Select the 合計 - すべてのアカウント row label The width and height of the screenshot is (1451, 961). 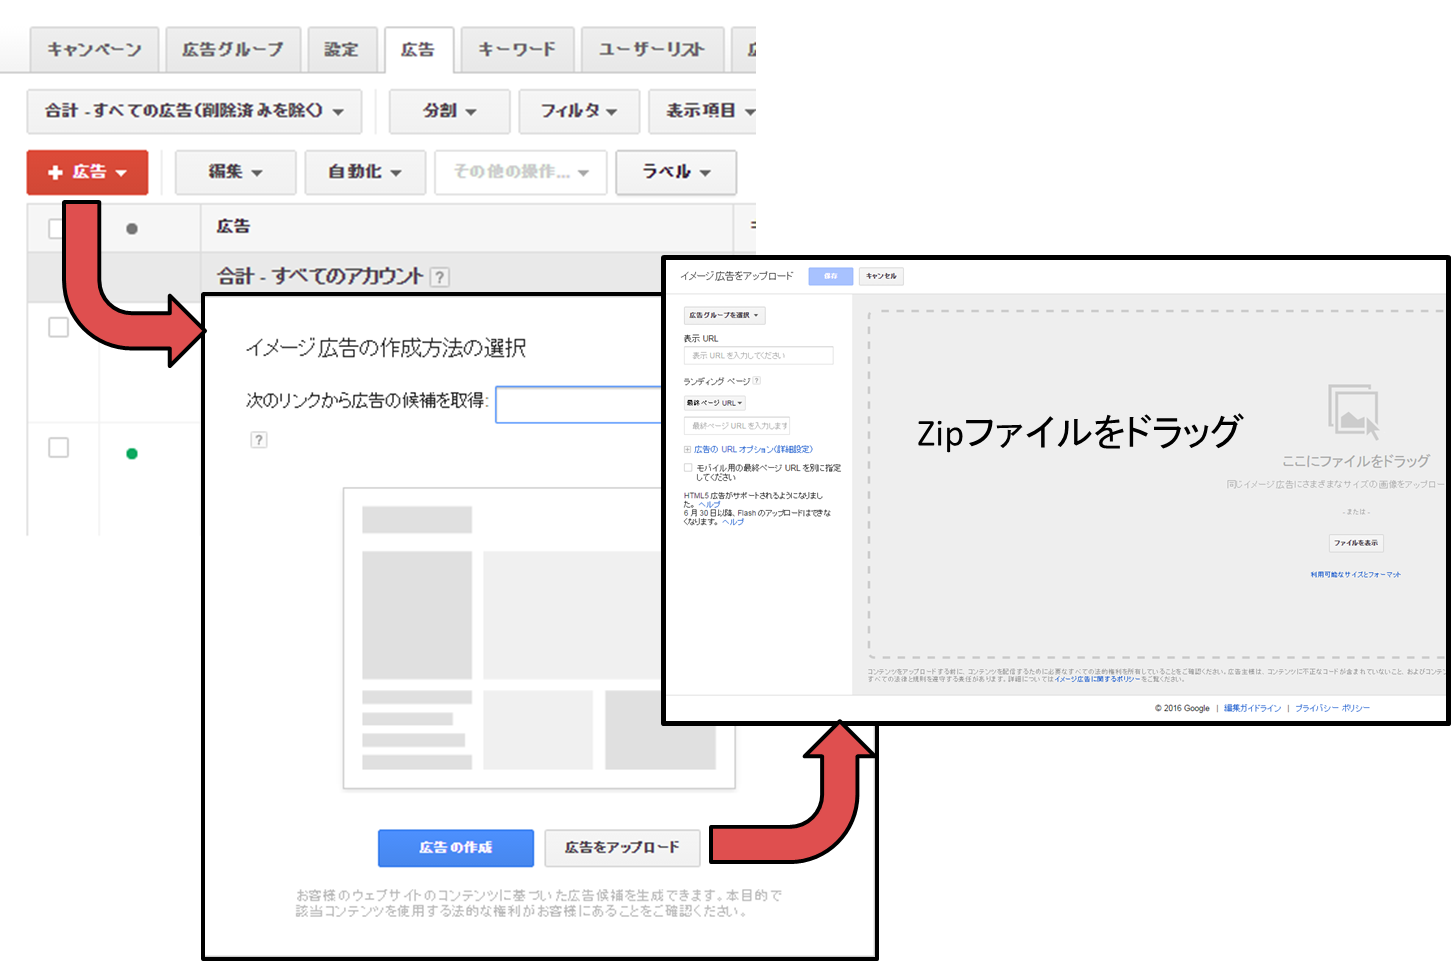point(320,276)
